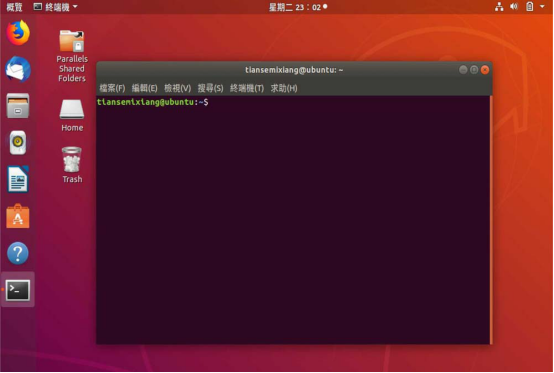554x373 pixels.
Task: Select the Home desktop icon
Action: [72, 115]
